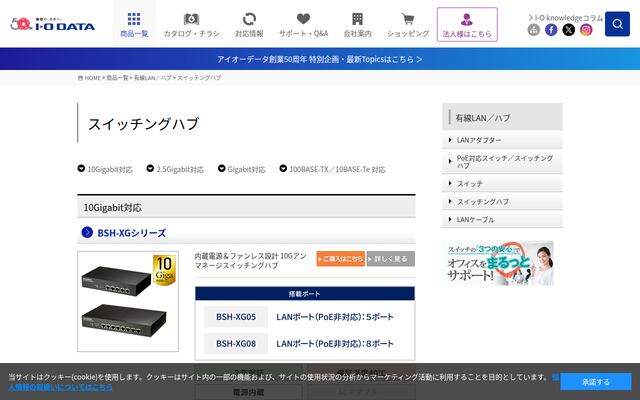This screenshot has height=400, width=640.
Task: Open the I-O knowledgeコラム link
Action: click(565, 18)
